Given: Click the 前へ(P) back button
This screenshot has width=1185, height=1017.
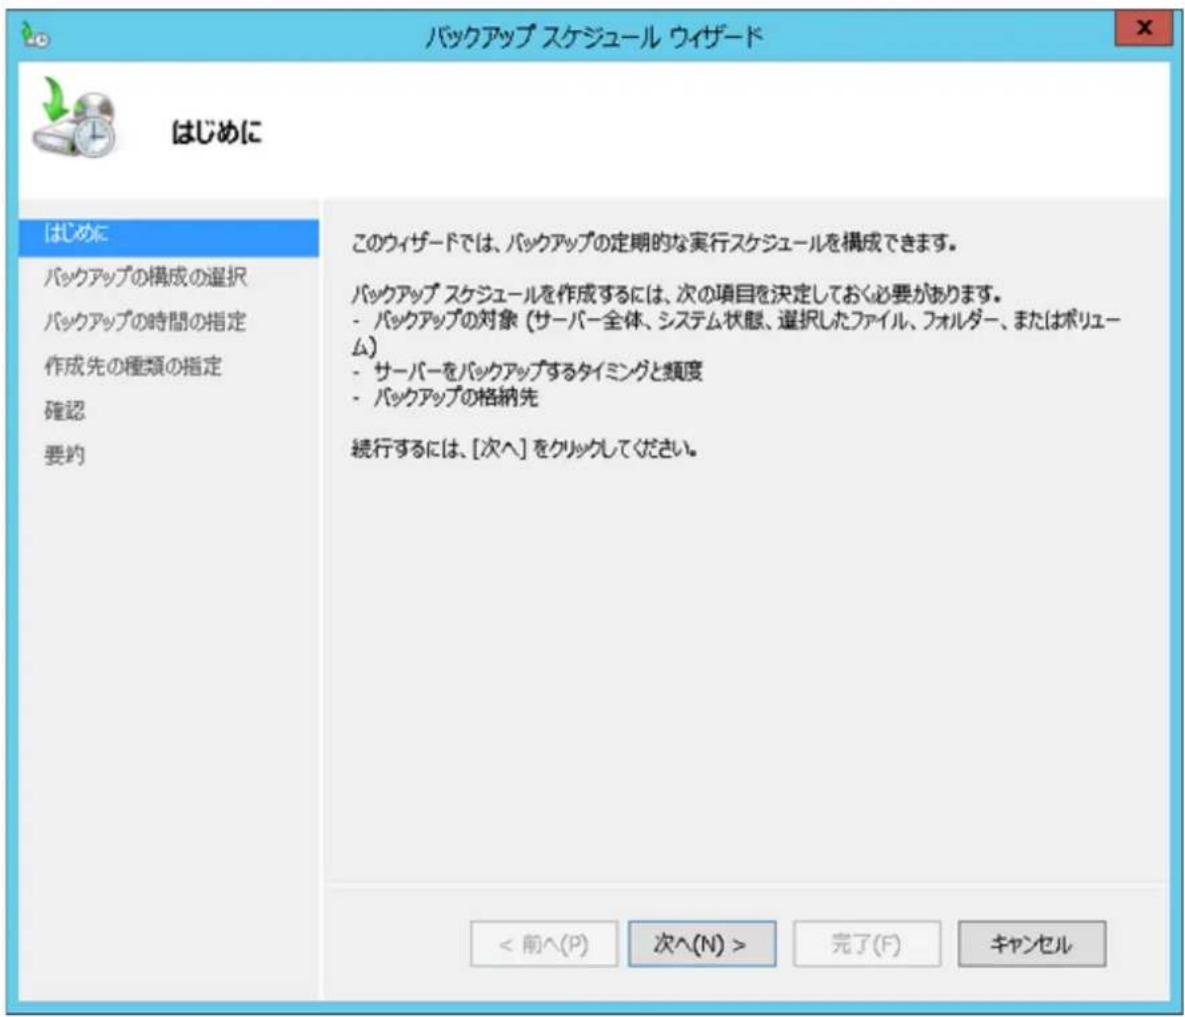Looking at the screenshot, I should 544,944.
